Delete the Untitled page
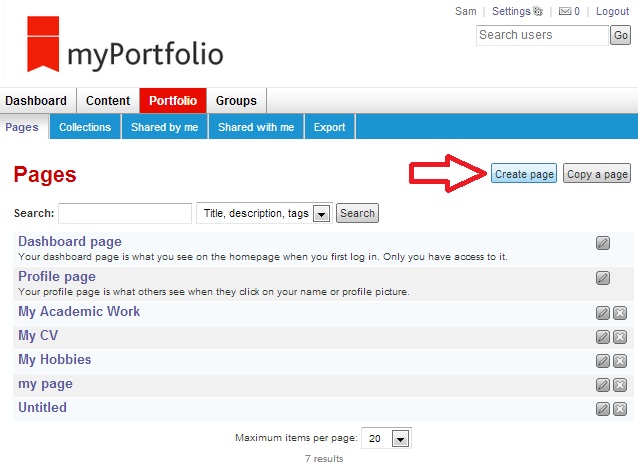The width and height of the screenshot is (638, 473). click(620, 408)
